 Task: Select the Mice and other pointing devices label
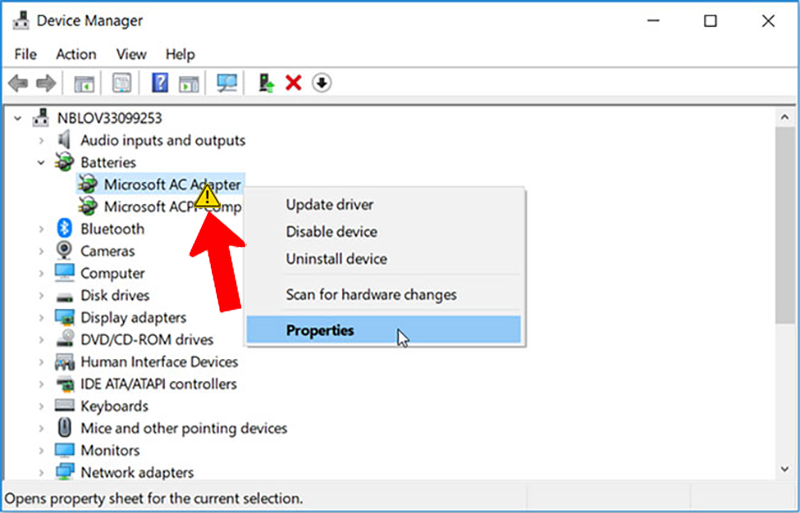[184, 428]
